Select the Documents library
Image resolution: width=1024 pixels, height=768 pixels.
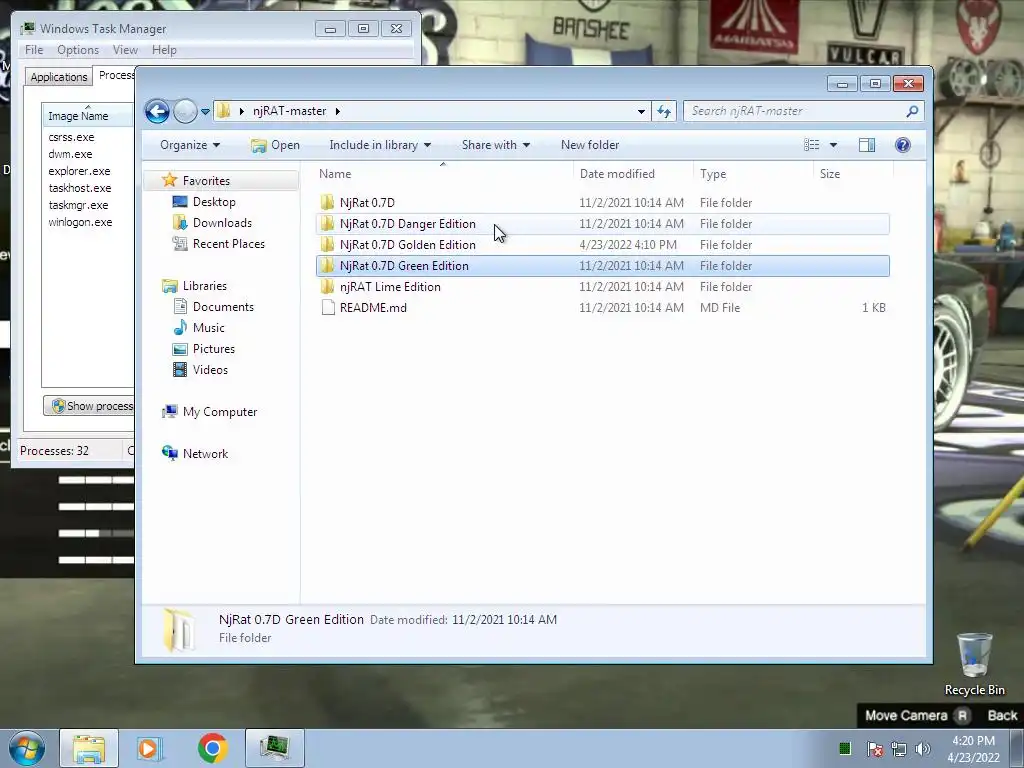coord(213,306)
